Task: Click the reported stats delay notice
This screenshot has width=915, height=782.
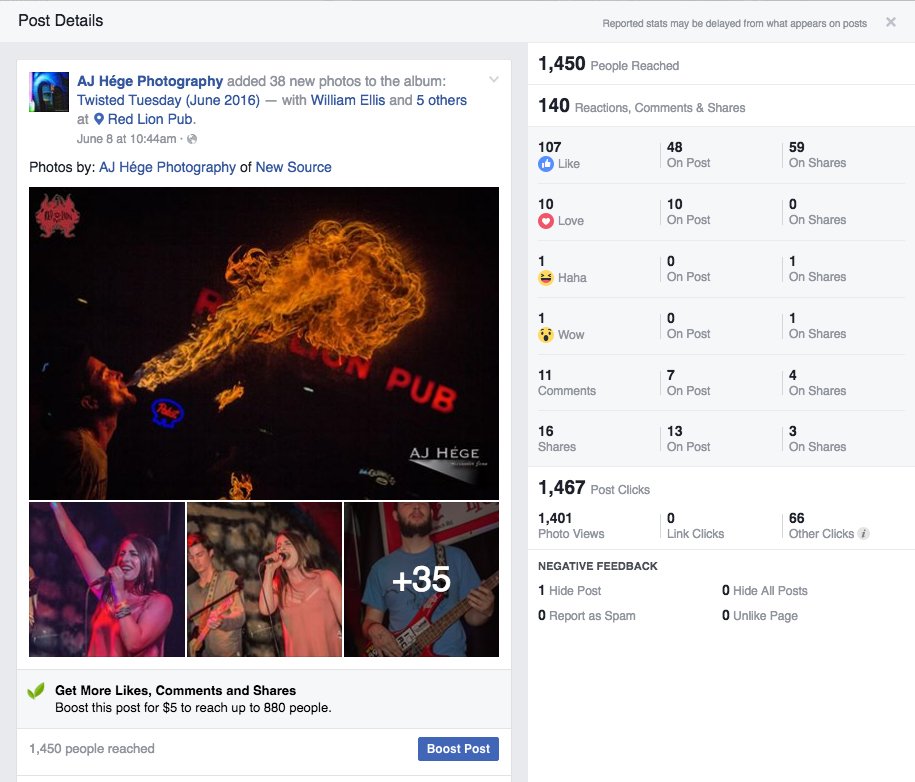Action: pyautogui.click(x=735, y=23)
